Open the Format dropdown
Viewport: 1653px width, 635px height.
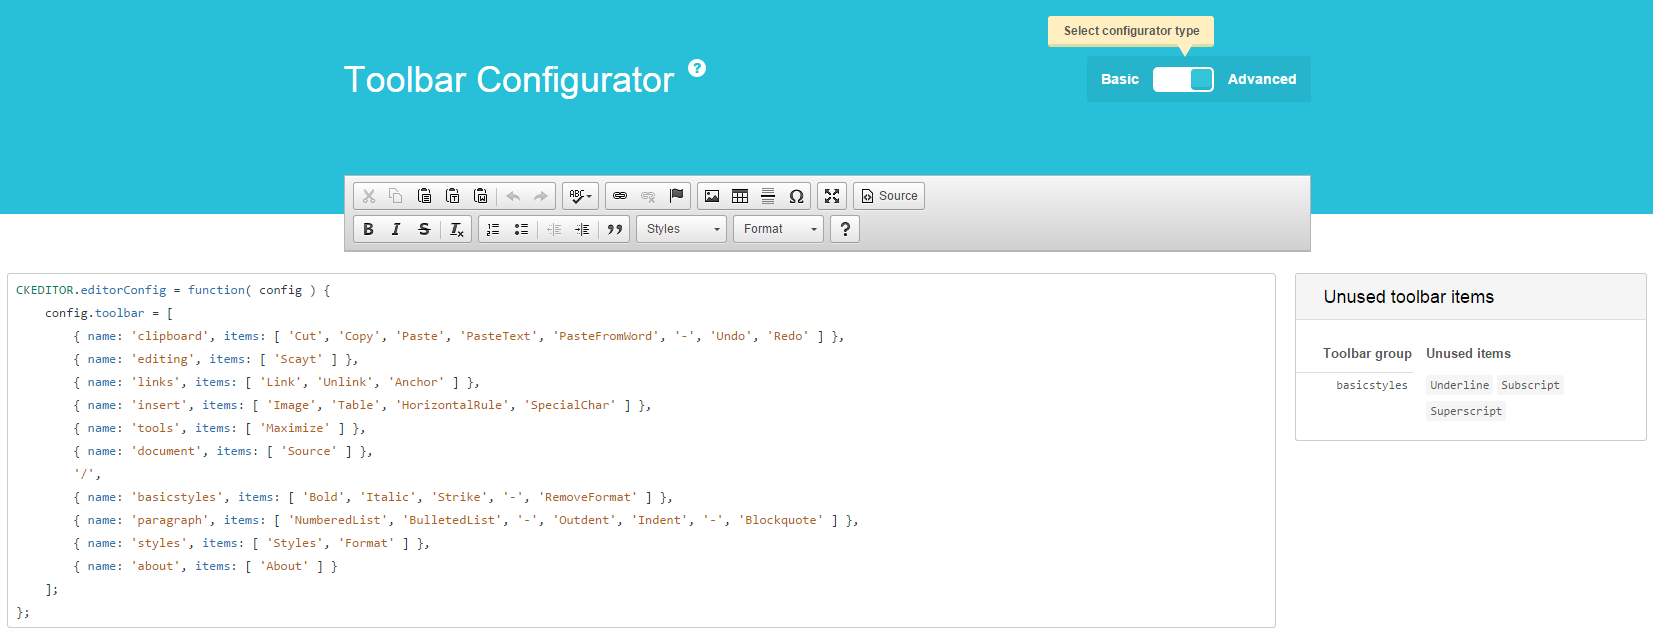779,229
